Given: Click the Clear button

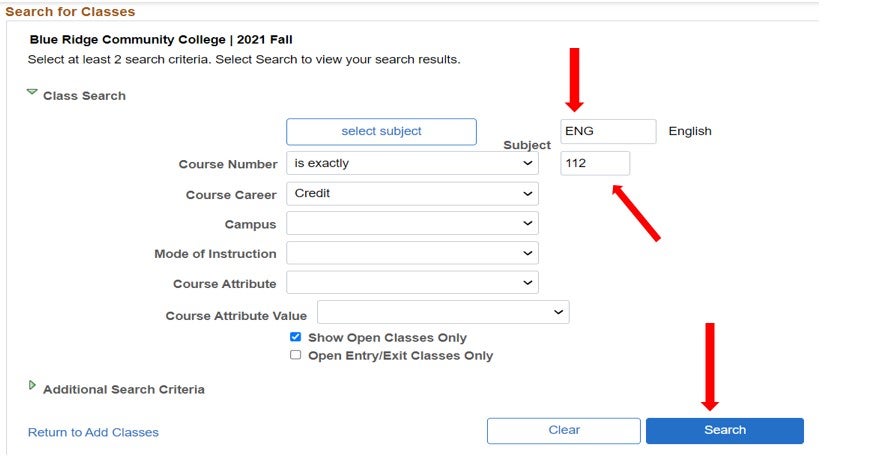Looking at the screenshot, I should point(564,430).
